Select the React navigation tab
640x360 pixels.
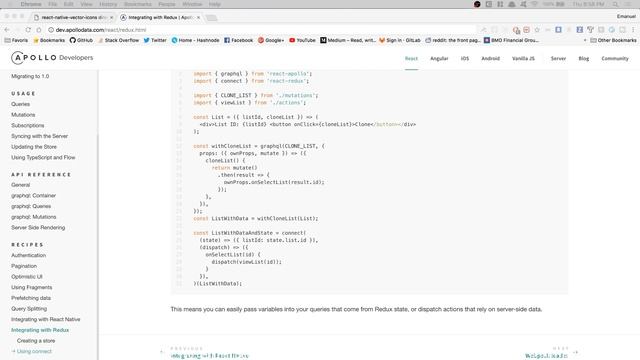(411, 59)
